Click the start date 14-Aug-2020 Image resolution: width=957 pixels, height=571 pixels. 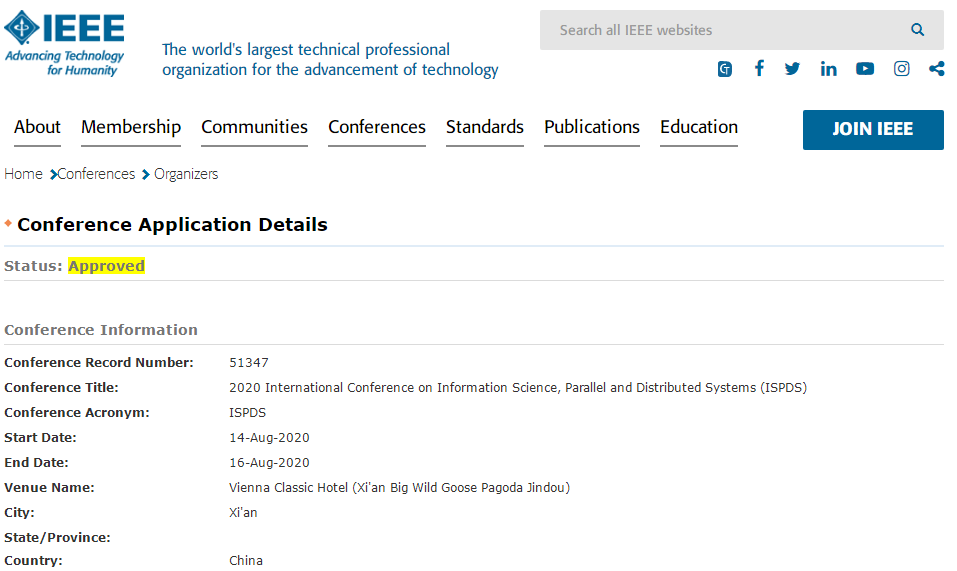pyautogui.click(x=269, y=437)
